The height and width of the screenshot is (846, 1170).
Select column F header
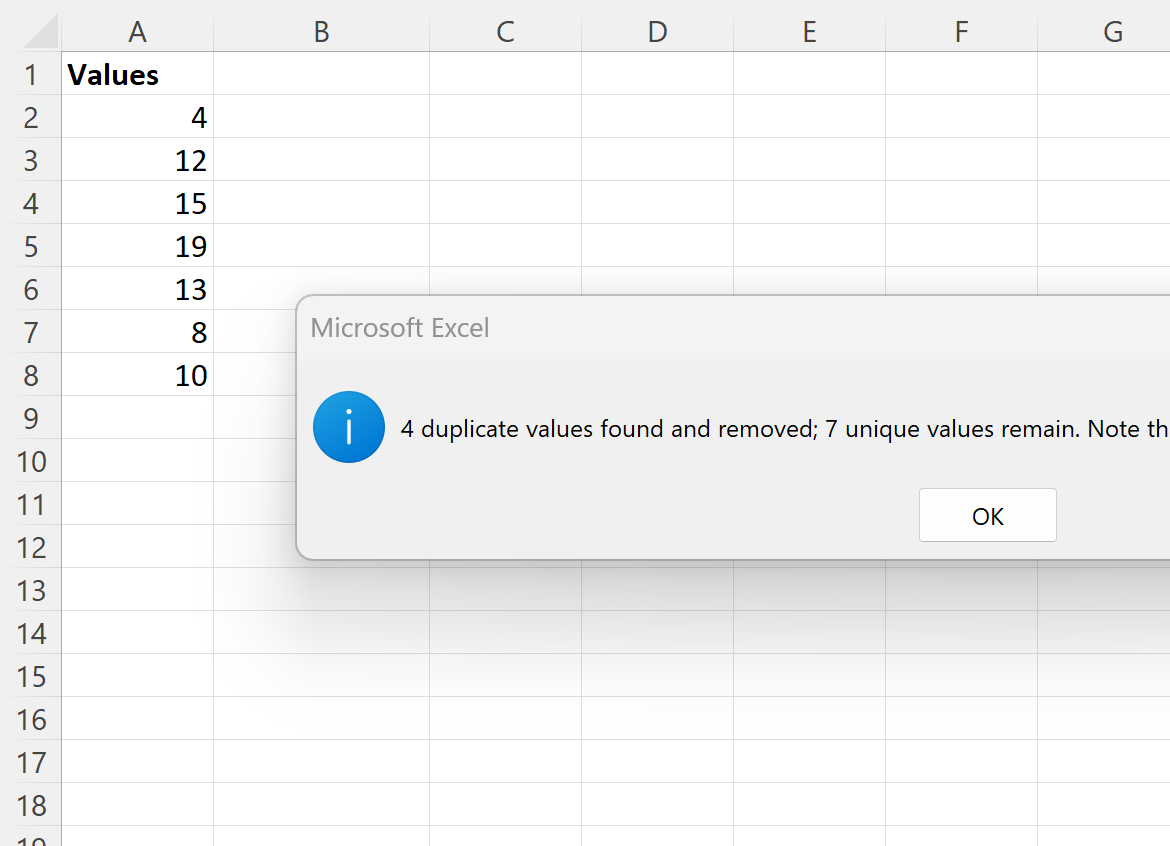[961, 31]
